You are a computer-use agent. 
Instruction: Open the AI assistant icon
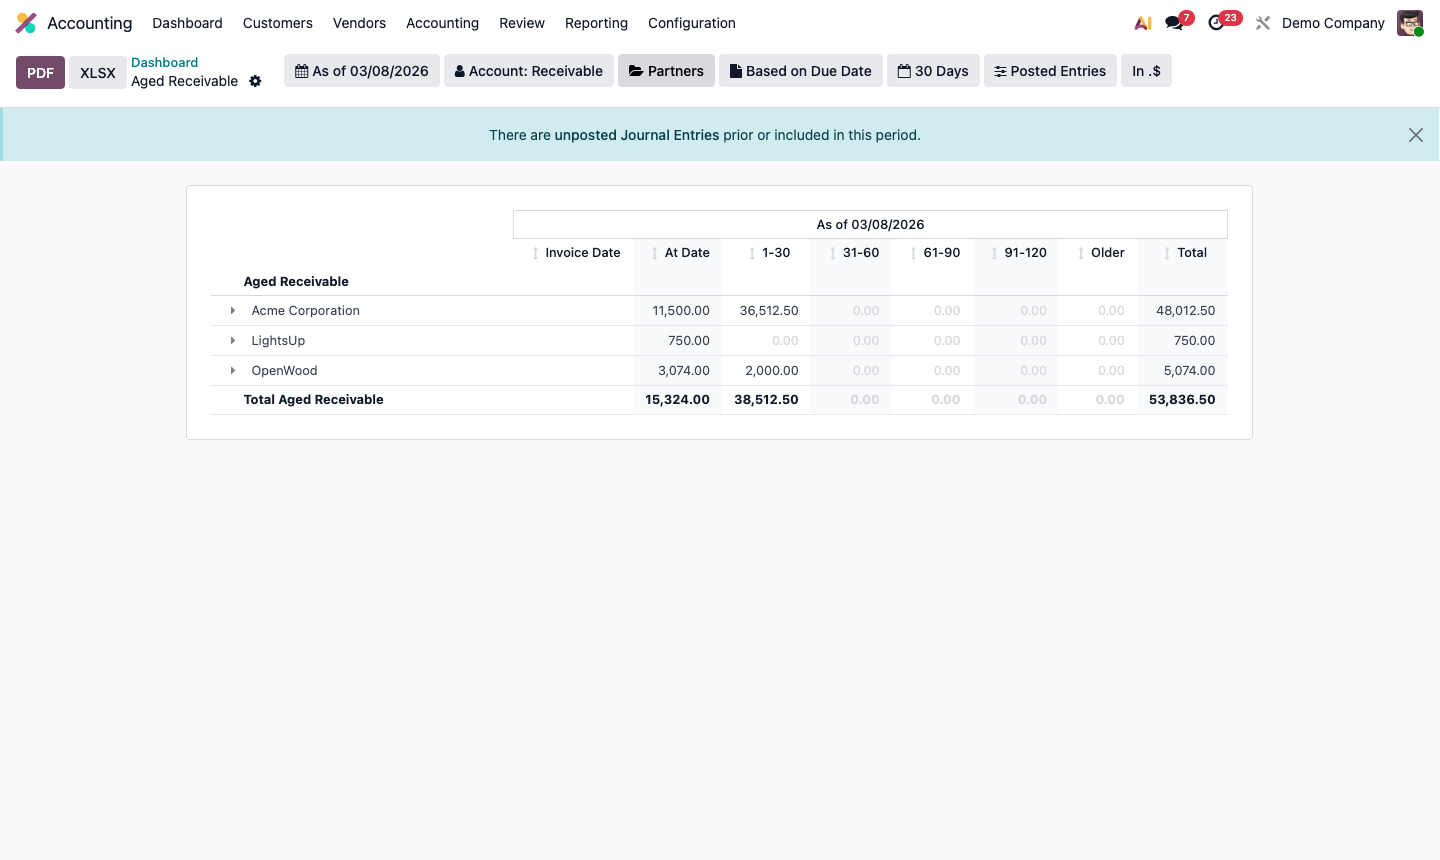click(x=1142, y=21)
